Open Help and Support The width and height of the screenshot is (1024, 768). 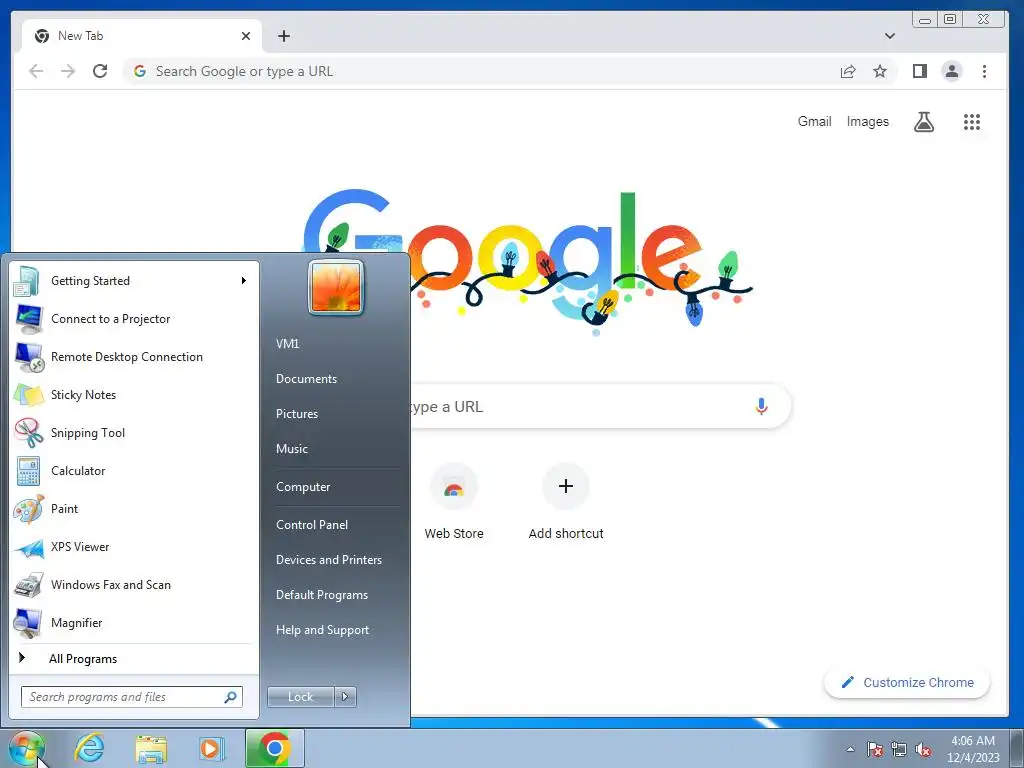pyautogui.click(x=322, y=630)
